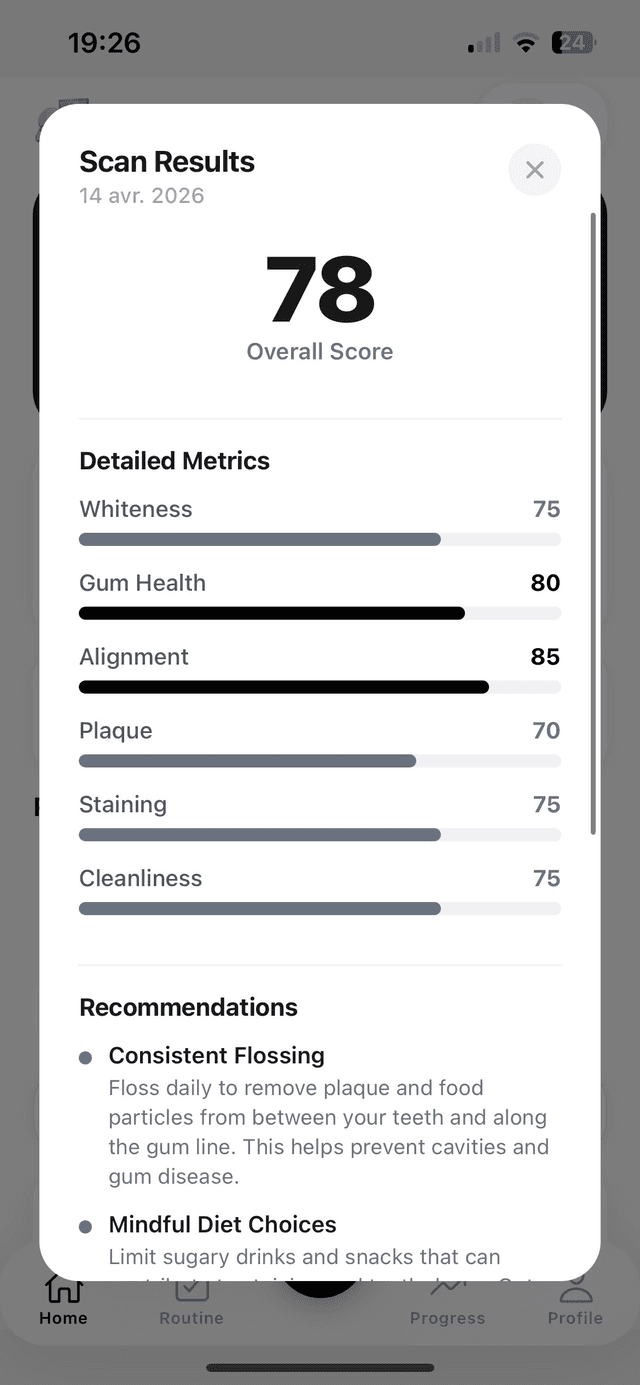Tap the battery indicator in status bar
This screenshot has width=640, height=1385.
(x=573, y=43)
